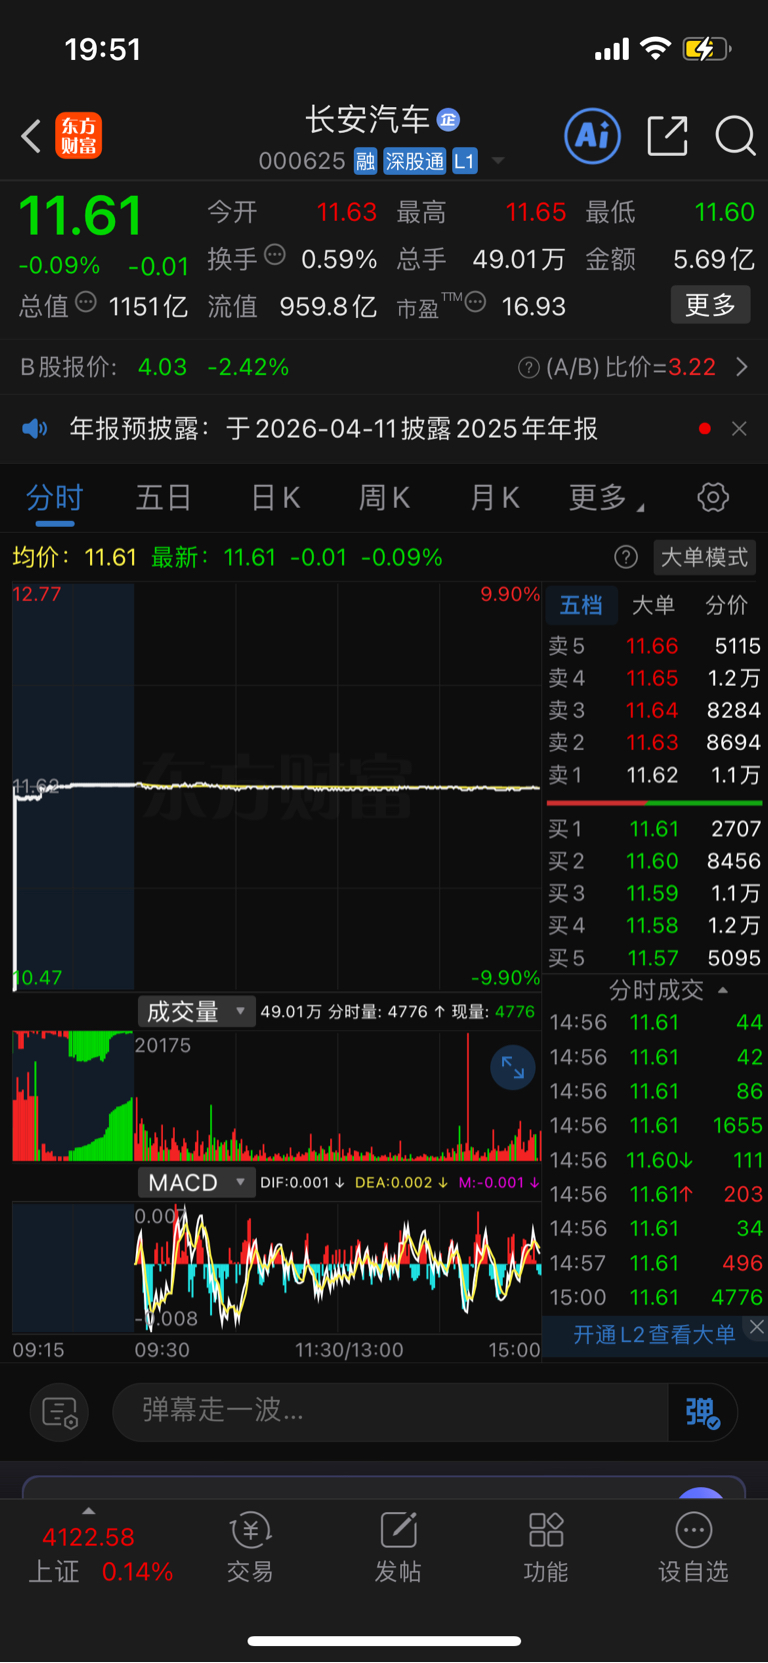Open the 成交量 indicator dropdown
This screenshot has width=768, height=1663.
196,1012
